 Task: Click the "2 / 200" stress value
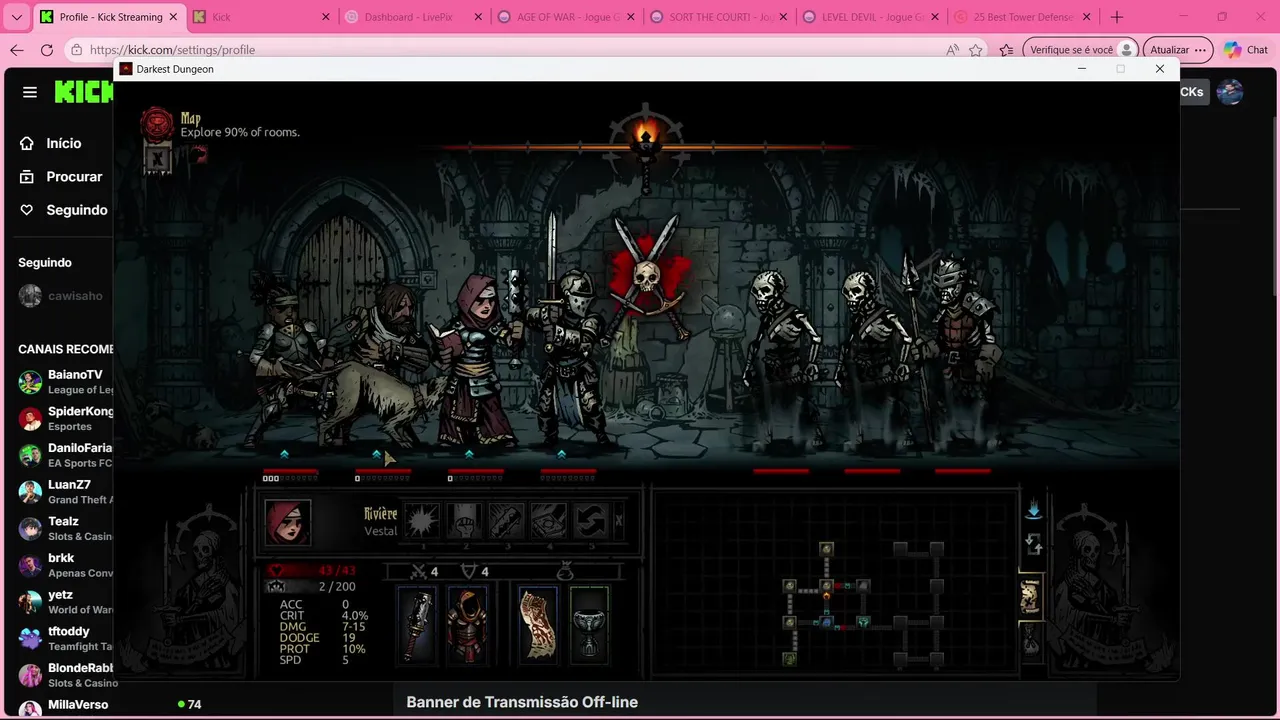(x=337, y=587)
